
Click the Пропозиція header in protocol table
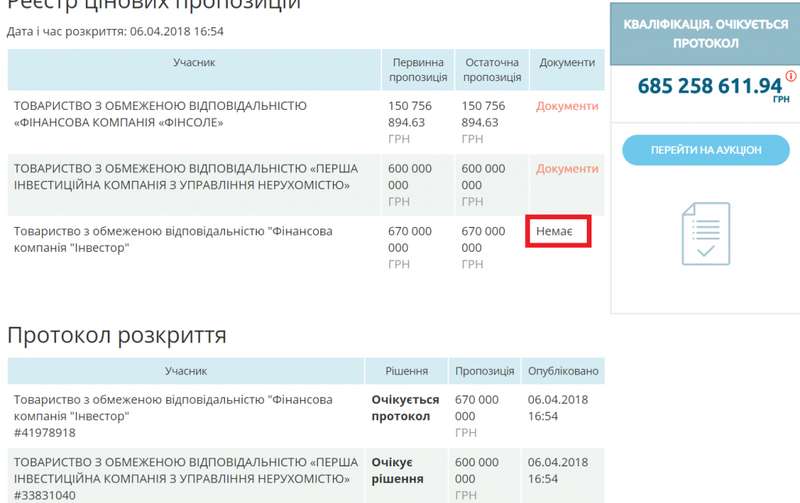[484, 371]
